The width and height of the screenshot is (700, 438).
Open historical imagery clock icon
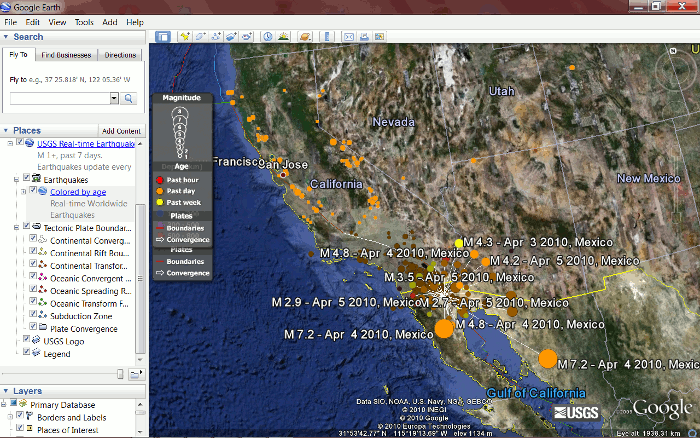[267, 37]
